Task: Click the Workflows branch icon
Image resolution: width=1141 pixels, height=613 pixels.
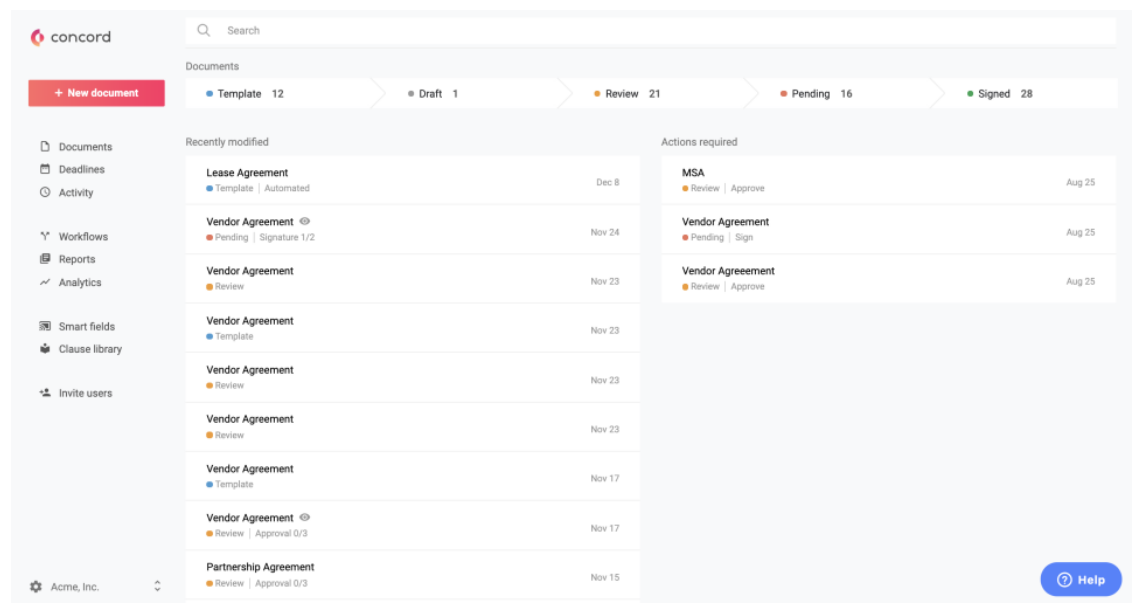Action: coord(45,236)
